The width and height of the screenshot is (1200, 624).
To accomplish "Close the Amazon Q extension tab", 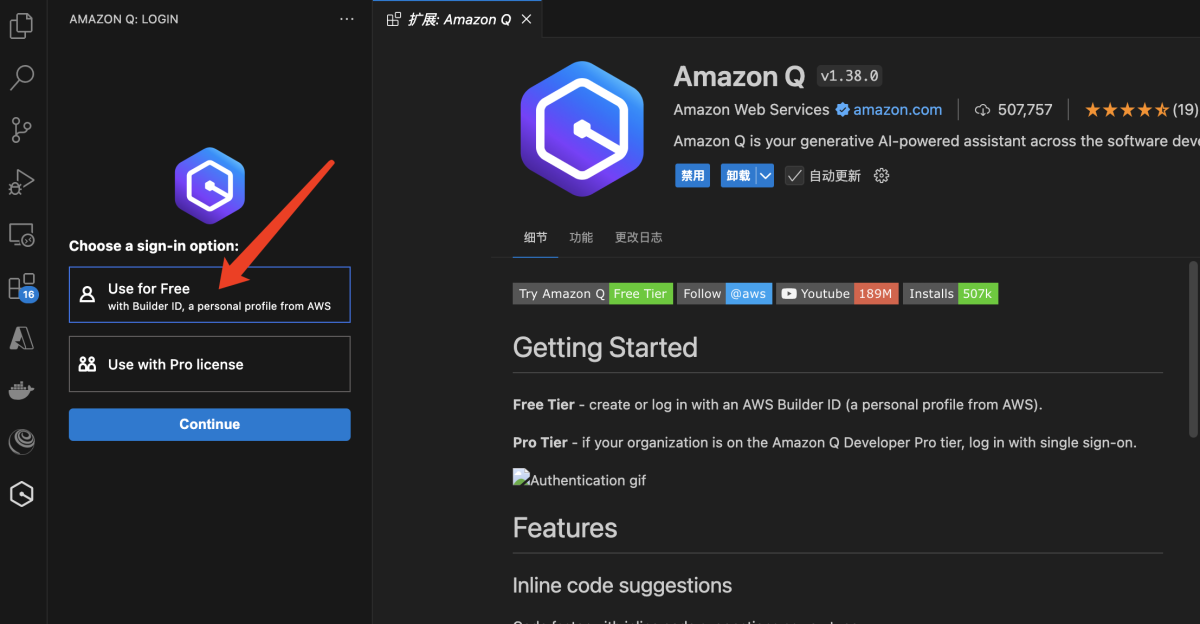I will point(527,19).
